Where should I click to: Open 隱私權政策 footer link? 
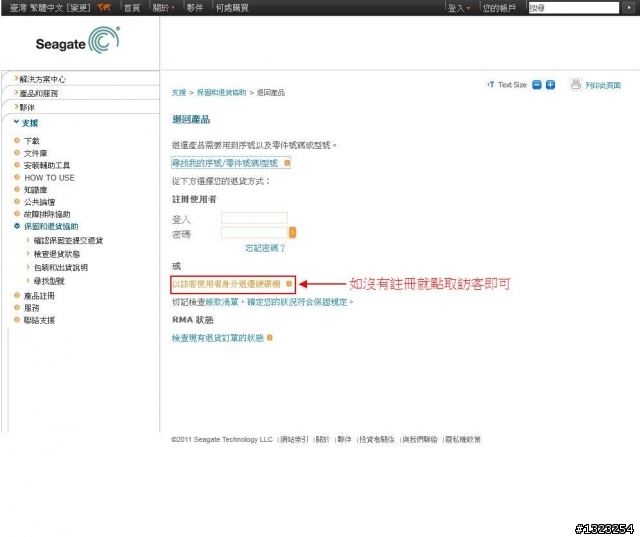click(x=463, y=439)
